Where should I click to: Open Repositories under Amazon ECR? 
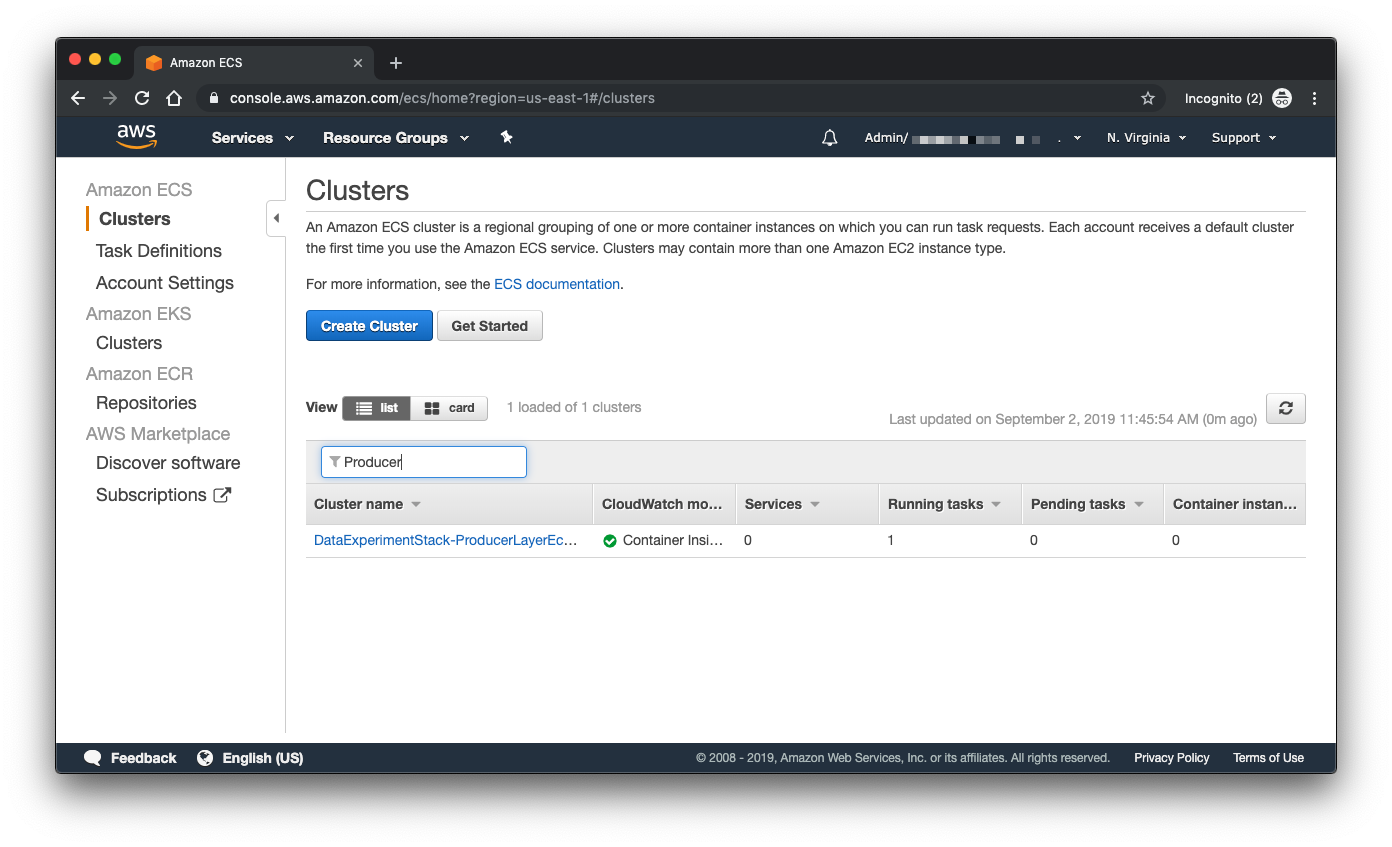click(x=146, y=403)
